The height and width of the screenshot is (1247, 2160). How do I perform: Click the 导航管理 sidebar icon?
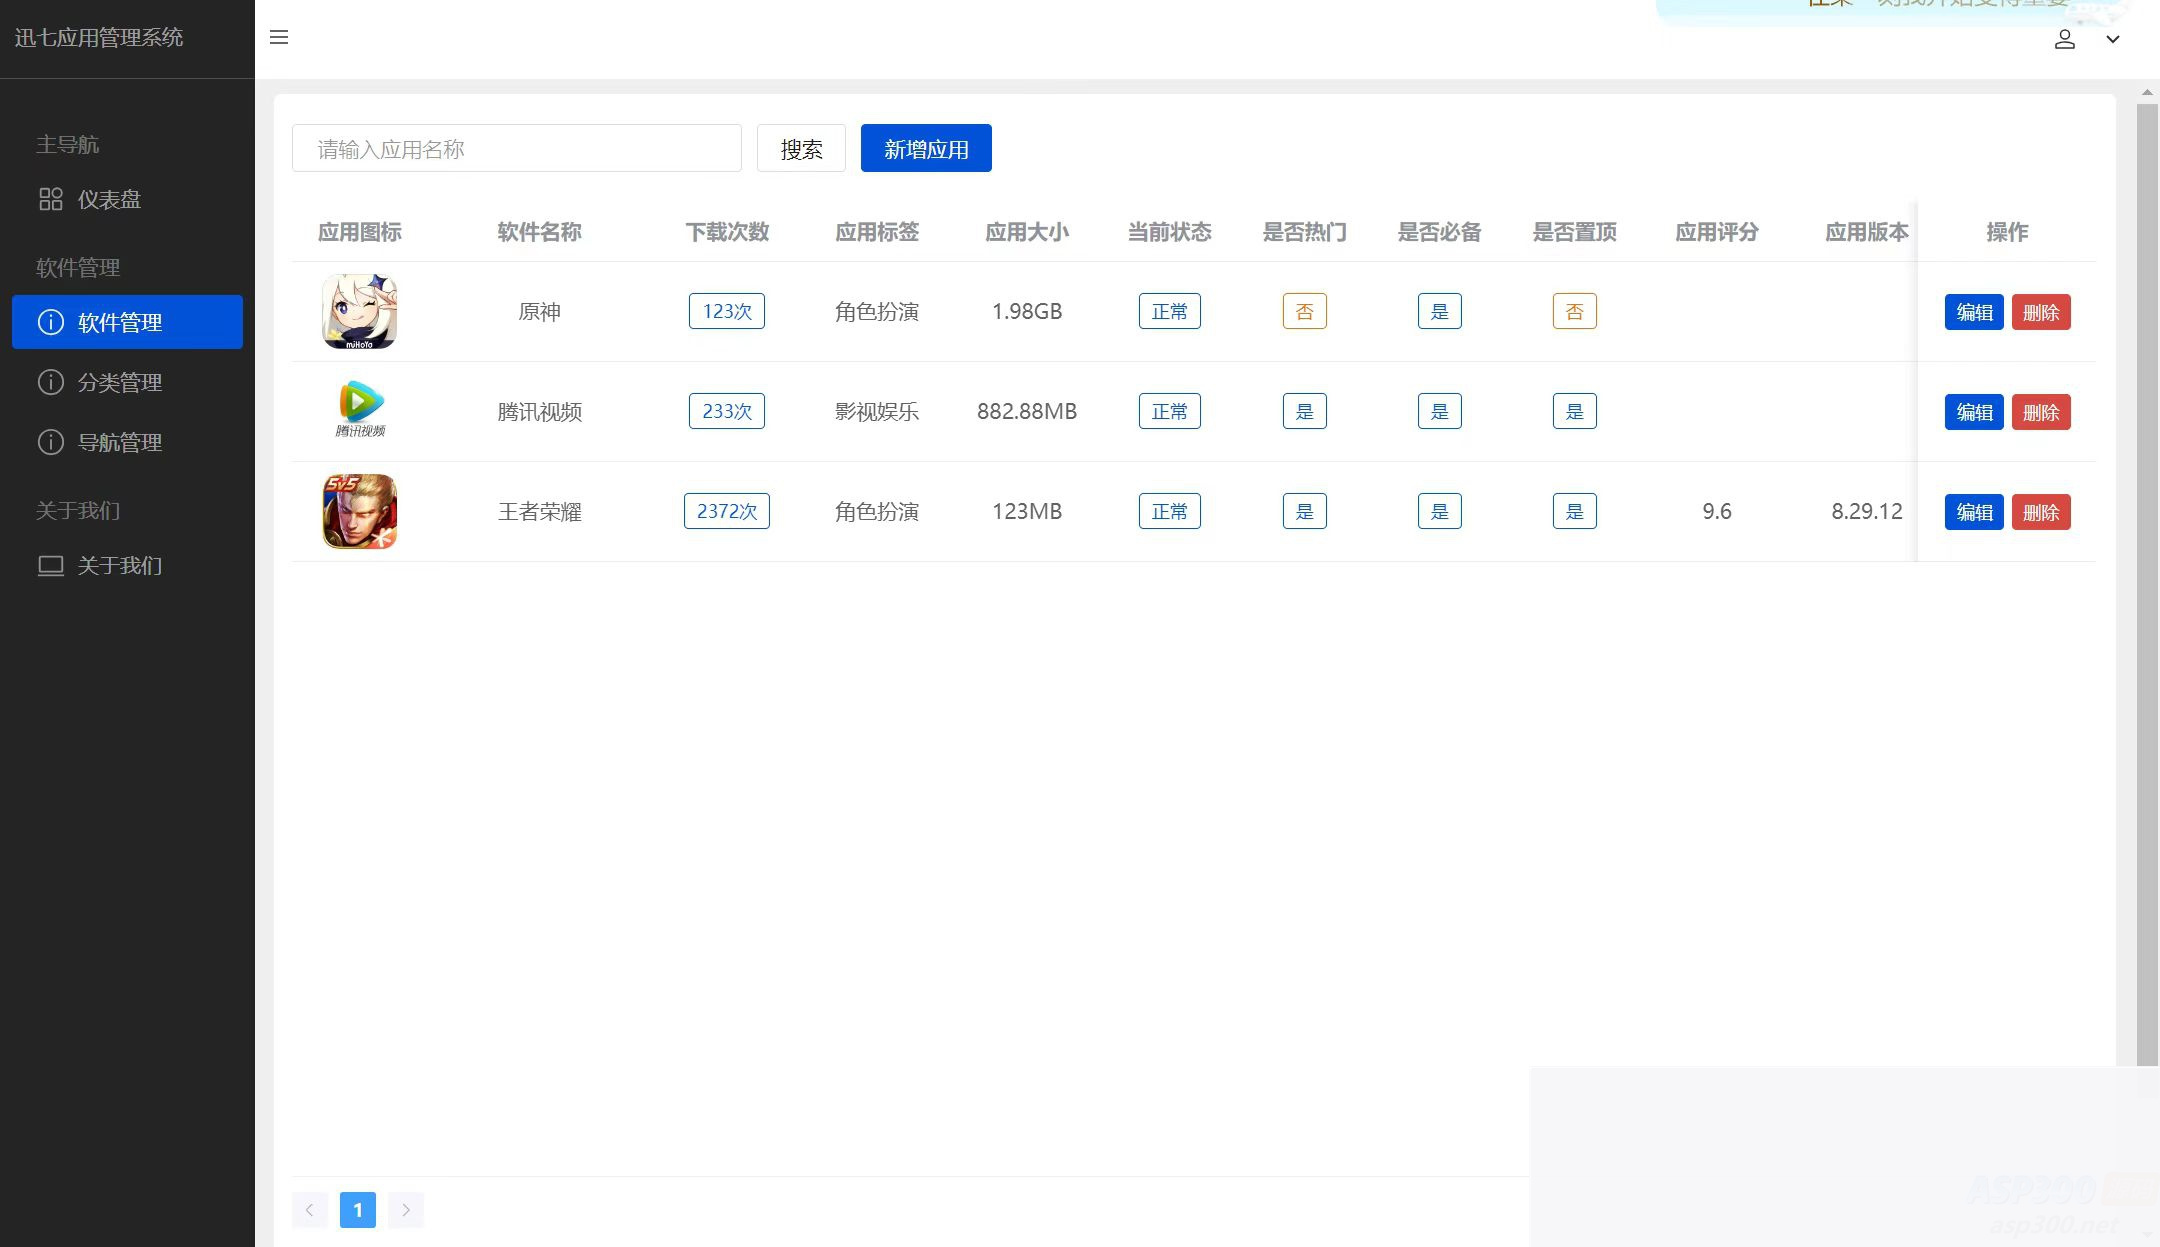51,442
